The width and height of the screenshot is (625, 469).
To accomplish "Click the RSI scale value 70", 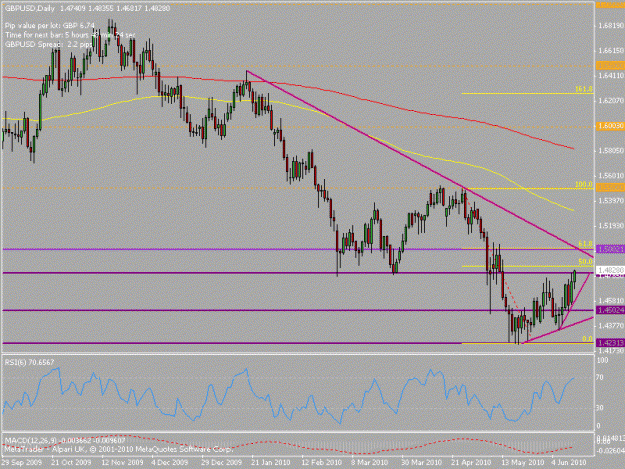I will (601, 377).
